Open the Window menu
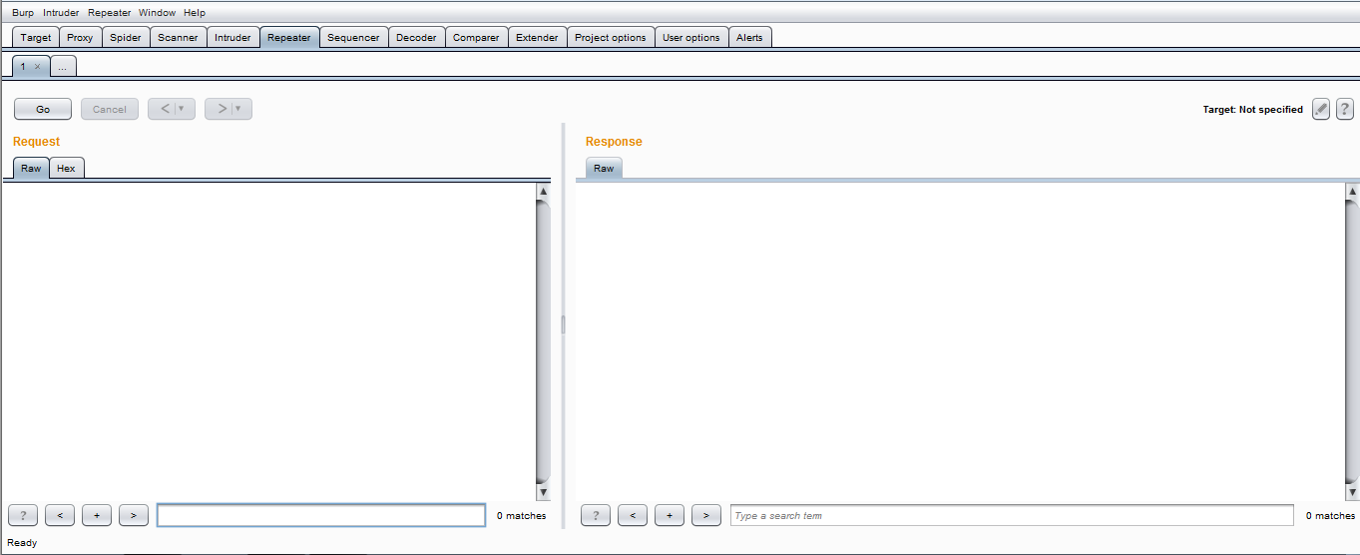Viewport: 1360px width, 555px height. [x=157, y=13]
